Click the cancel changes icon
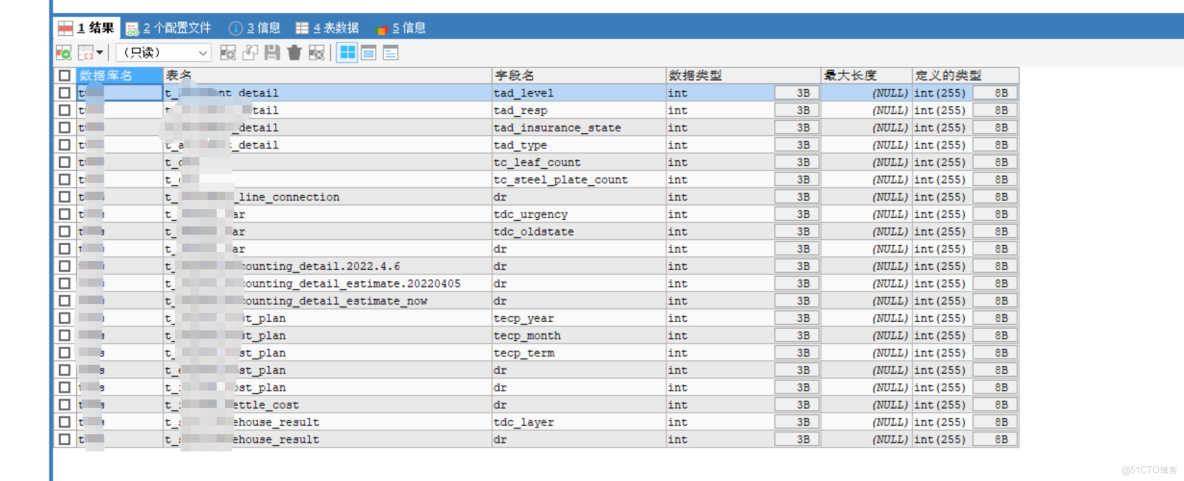 (316, 53)
